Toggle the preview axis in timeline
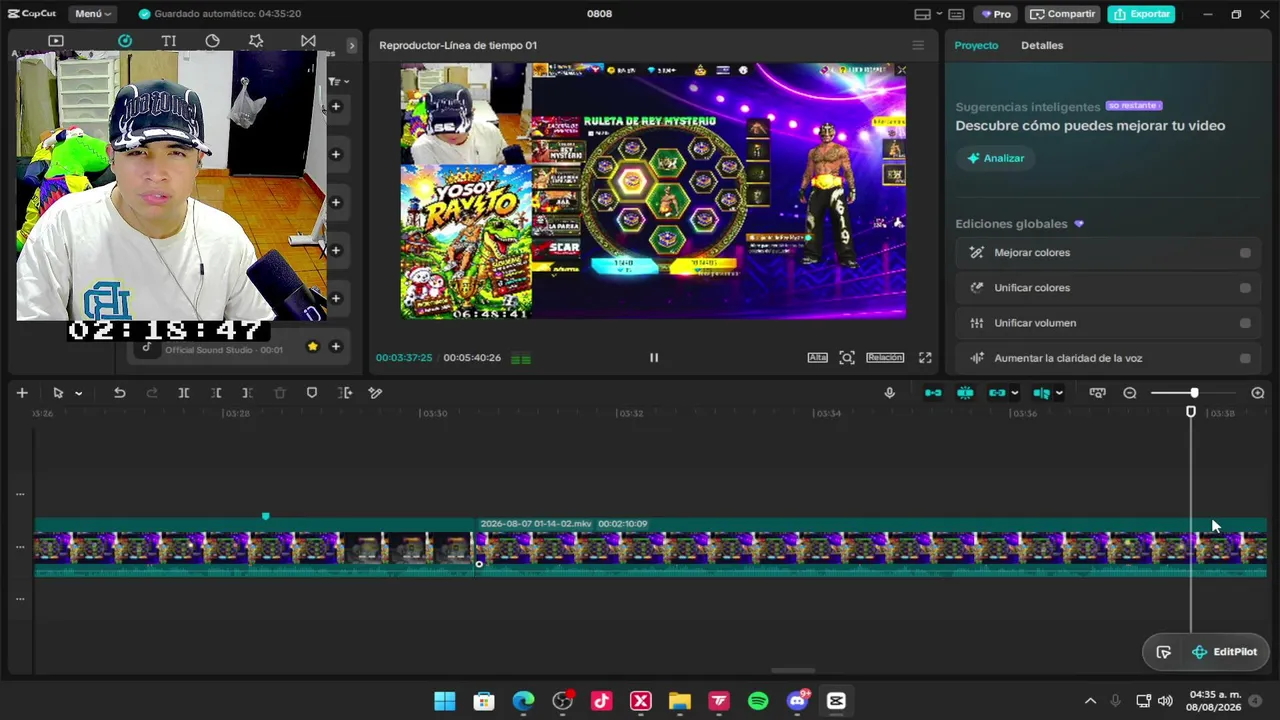1280x720 pixels. [x=1041, y=393]
